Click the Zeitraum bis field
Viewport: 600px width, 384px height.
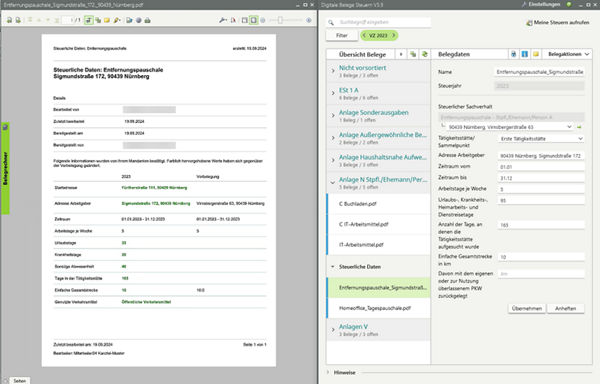coord(541,178)
